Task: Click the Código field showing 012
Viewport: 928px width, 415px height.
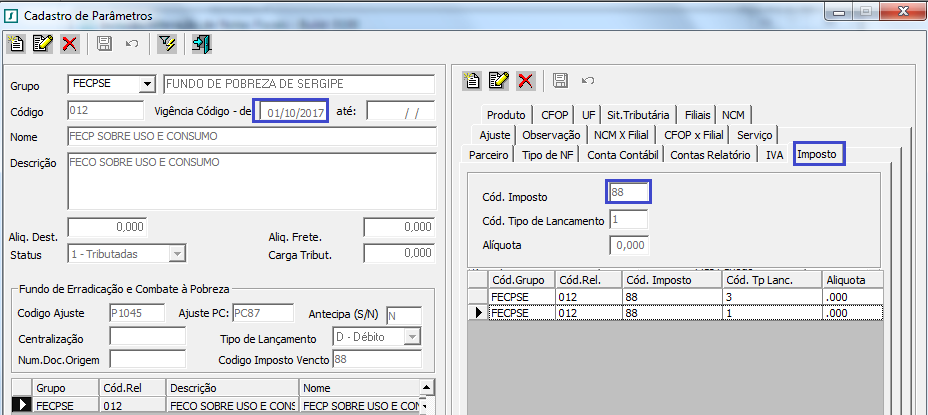Action: point(105,110)
